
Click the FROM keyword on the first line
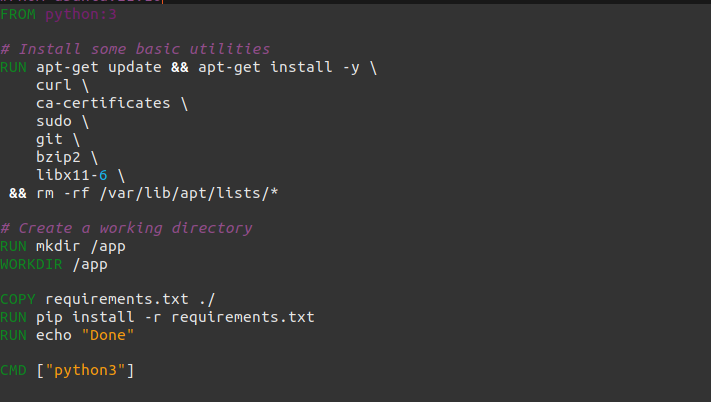click(18, 14)
